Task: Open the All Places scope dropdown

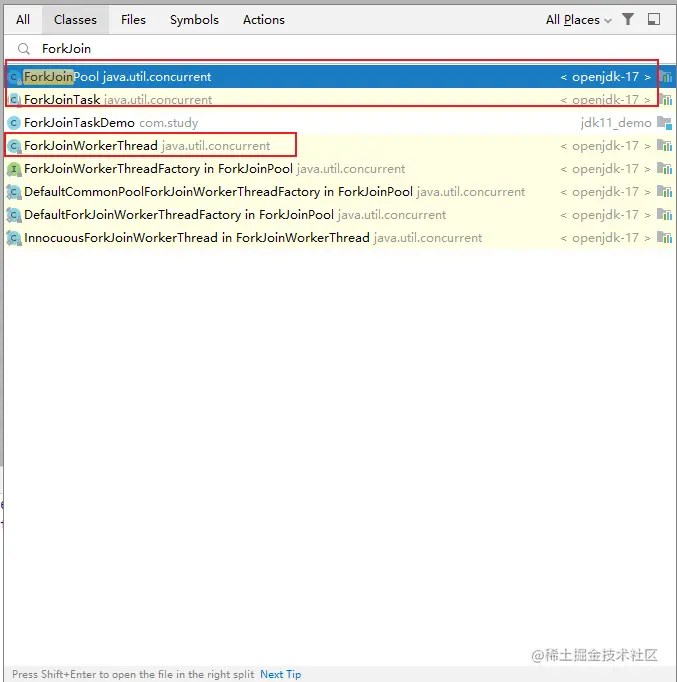Action: tap(579, 20)
